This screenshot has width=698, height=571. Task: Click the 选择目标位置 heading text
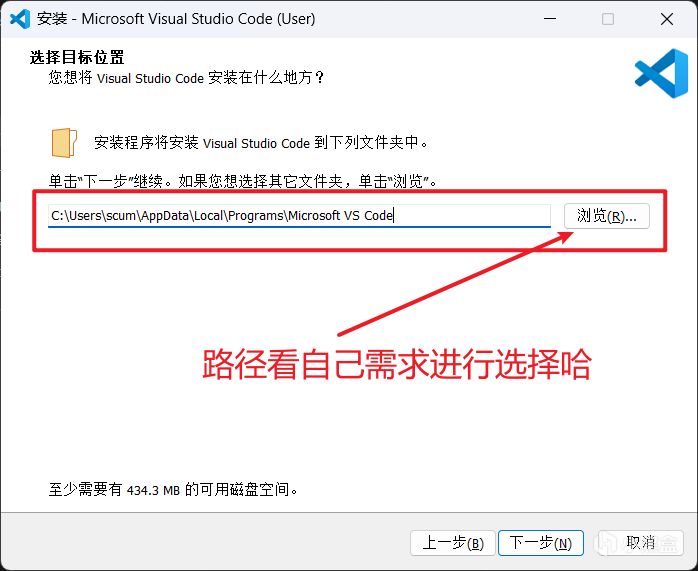click(x=77, y=57)
